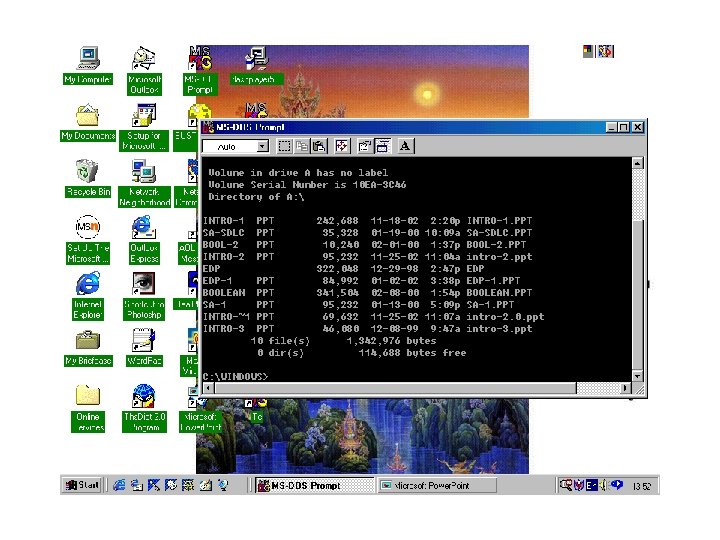Open the MS-DOS Prompt Properties tool

tap(365, 146)
